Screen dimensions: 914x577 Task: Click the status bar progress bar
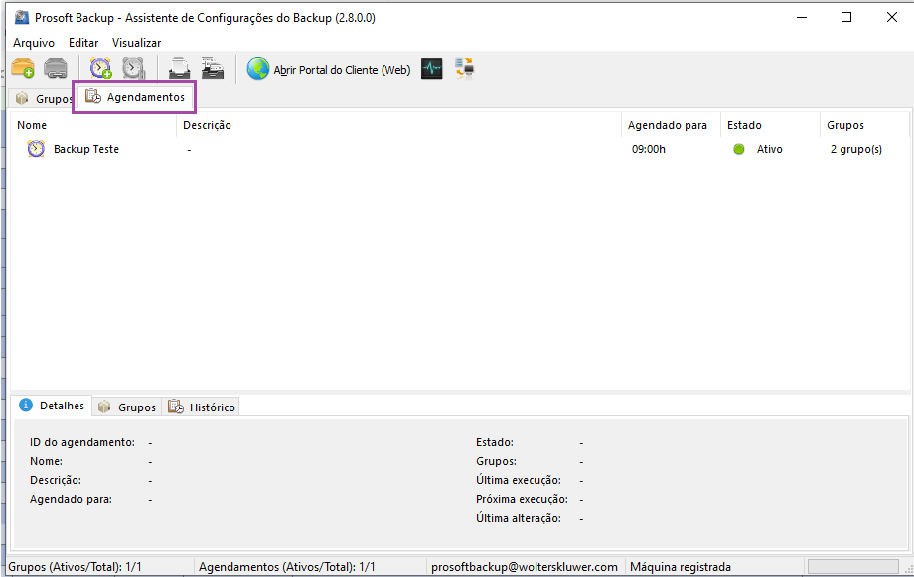click(853, 567)
